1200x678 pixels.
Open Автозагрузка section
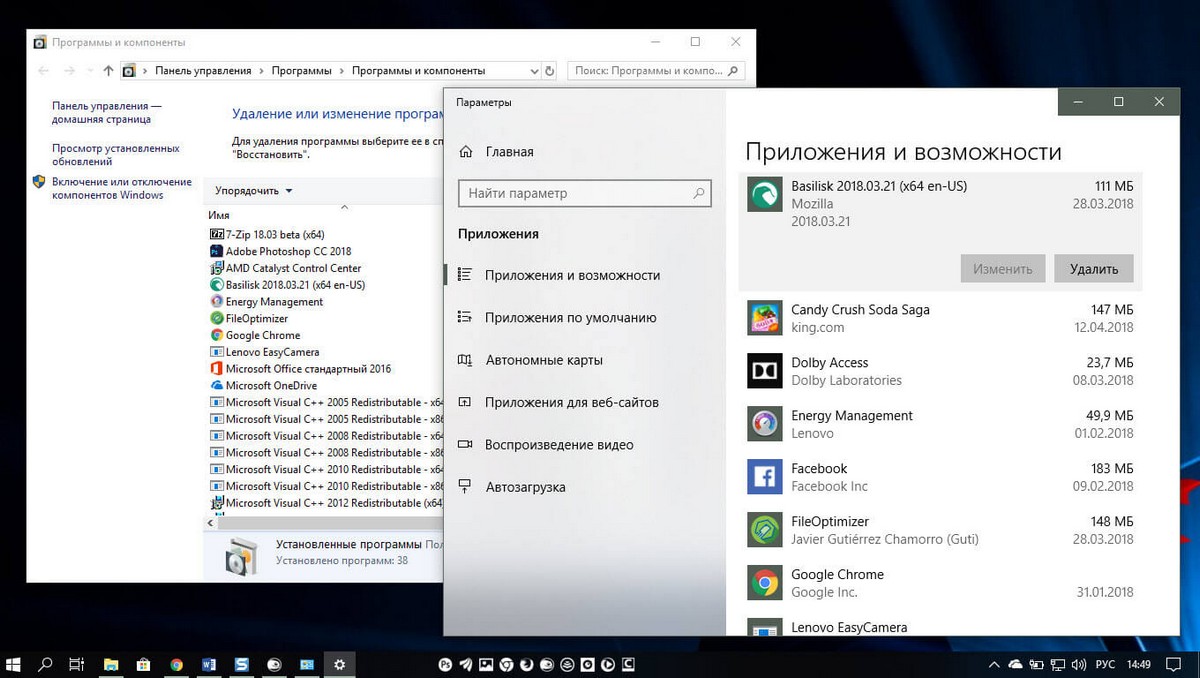[x=525, y=487]
